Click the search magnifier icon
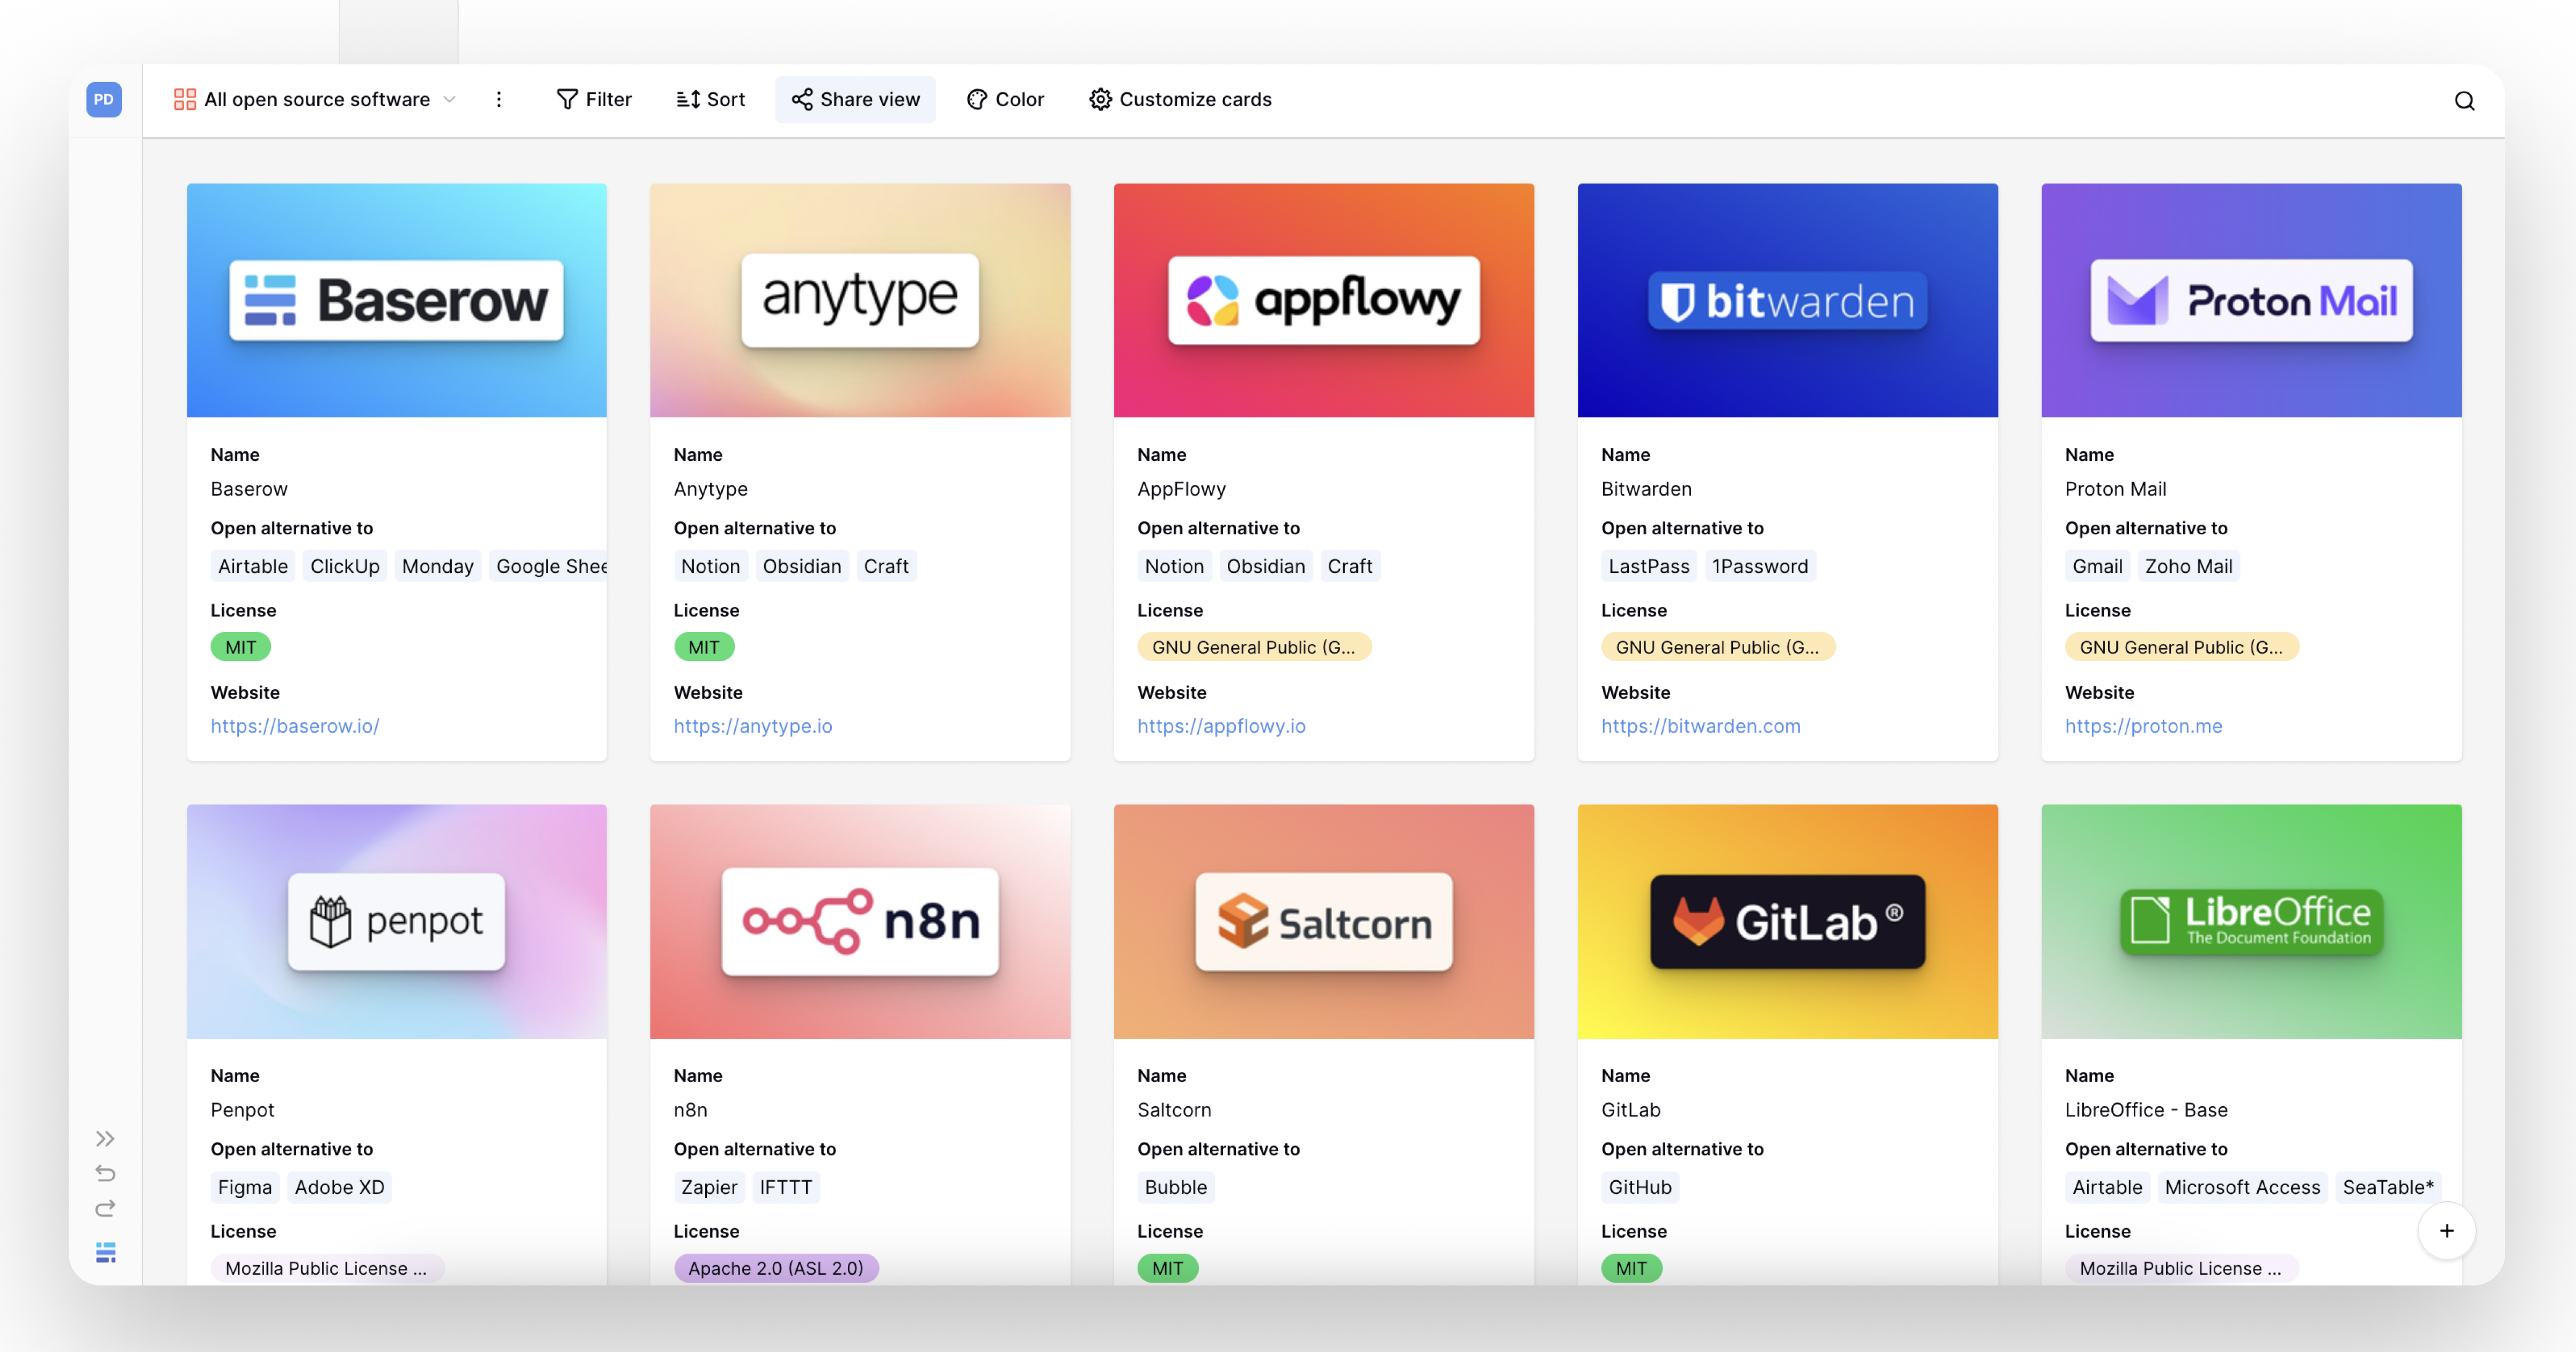Viewport: 2576px width, 1352px height. coord(2464,100)
